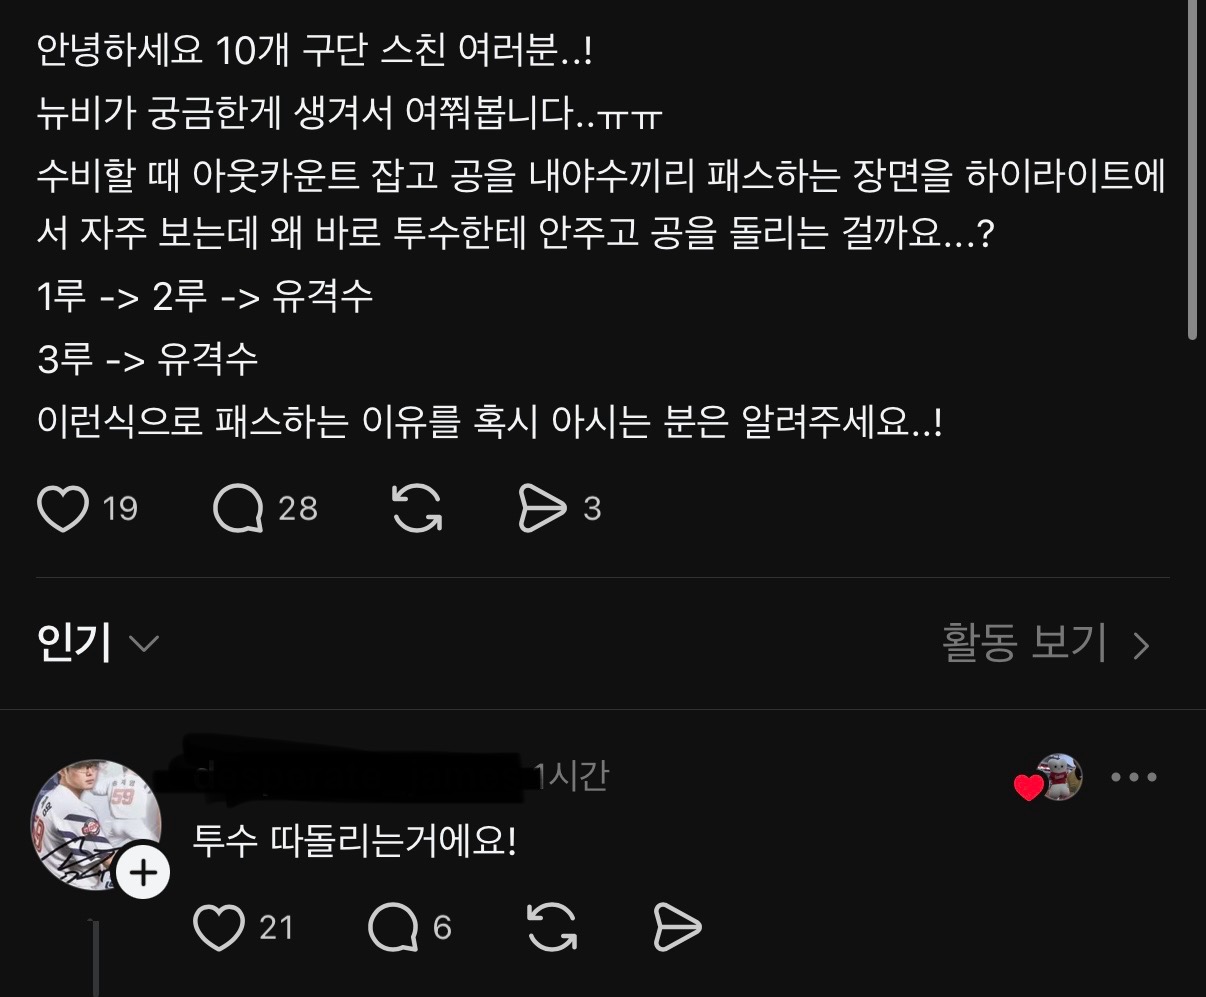
Task: Open the commenter's profile picture
Action: point(96,823)
